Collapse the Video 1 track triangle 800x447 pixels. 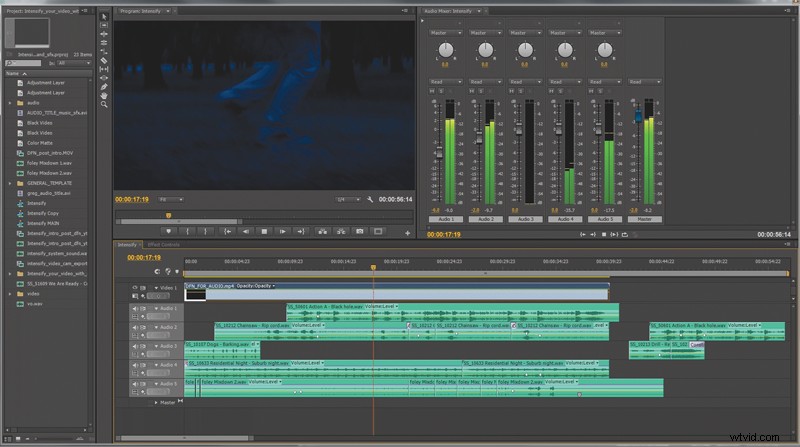(156, 288)
